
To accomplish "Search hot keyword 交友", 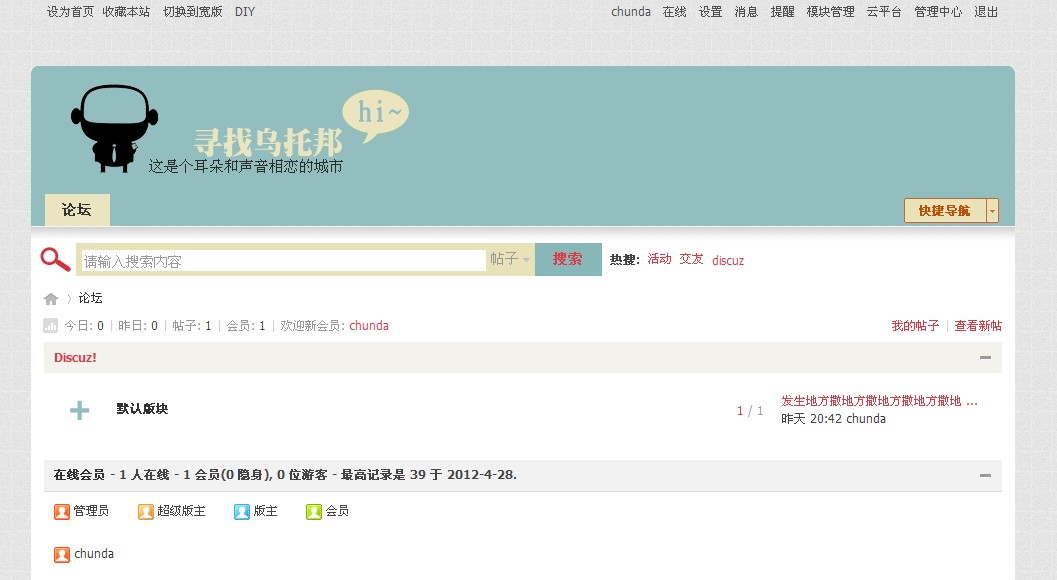I will [691, 260].
